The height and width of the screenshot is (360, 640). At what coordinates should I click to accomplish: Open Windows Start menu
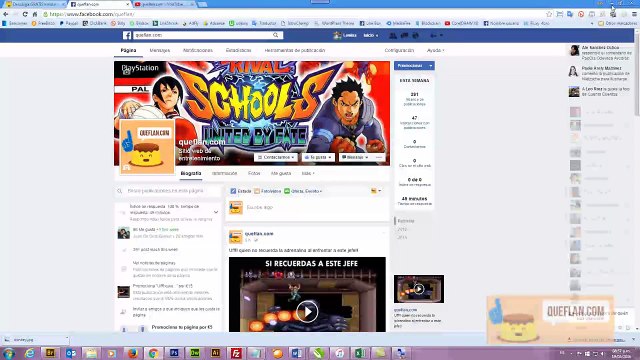[x=9, y=353]
